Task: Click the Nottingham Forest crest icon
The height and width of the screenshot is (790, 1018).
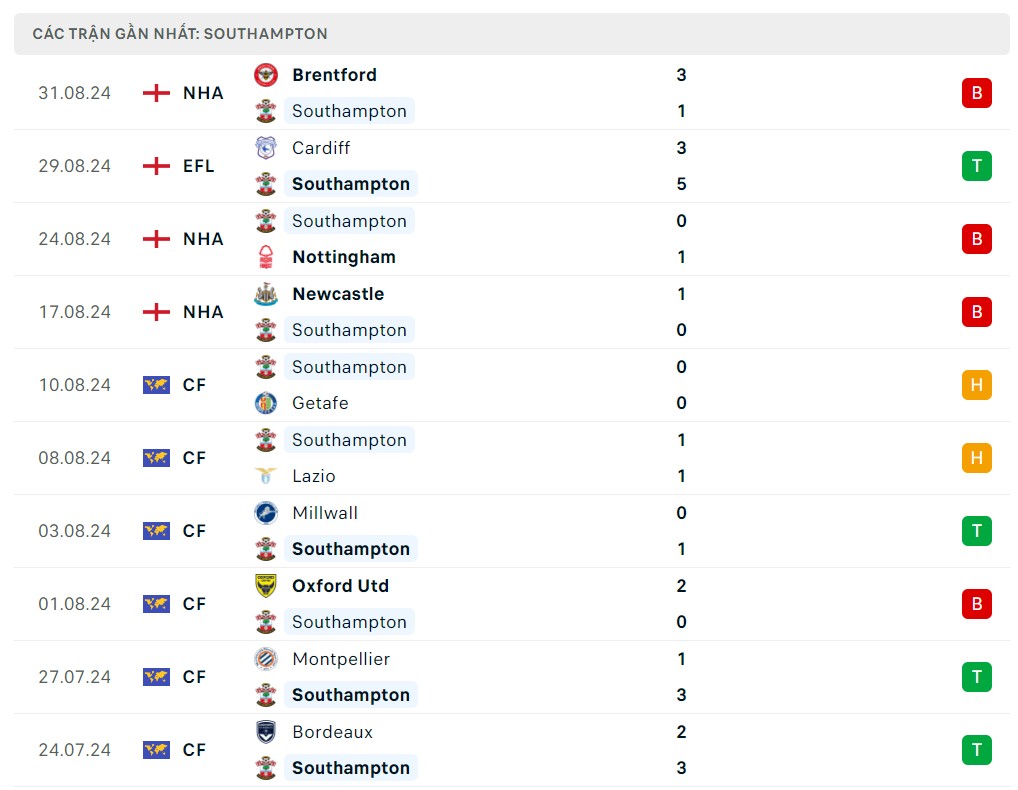Action: click(x=265, y=257)
